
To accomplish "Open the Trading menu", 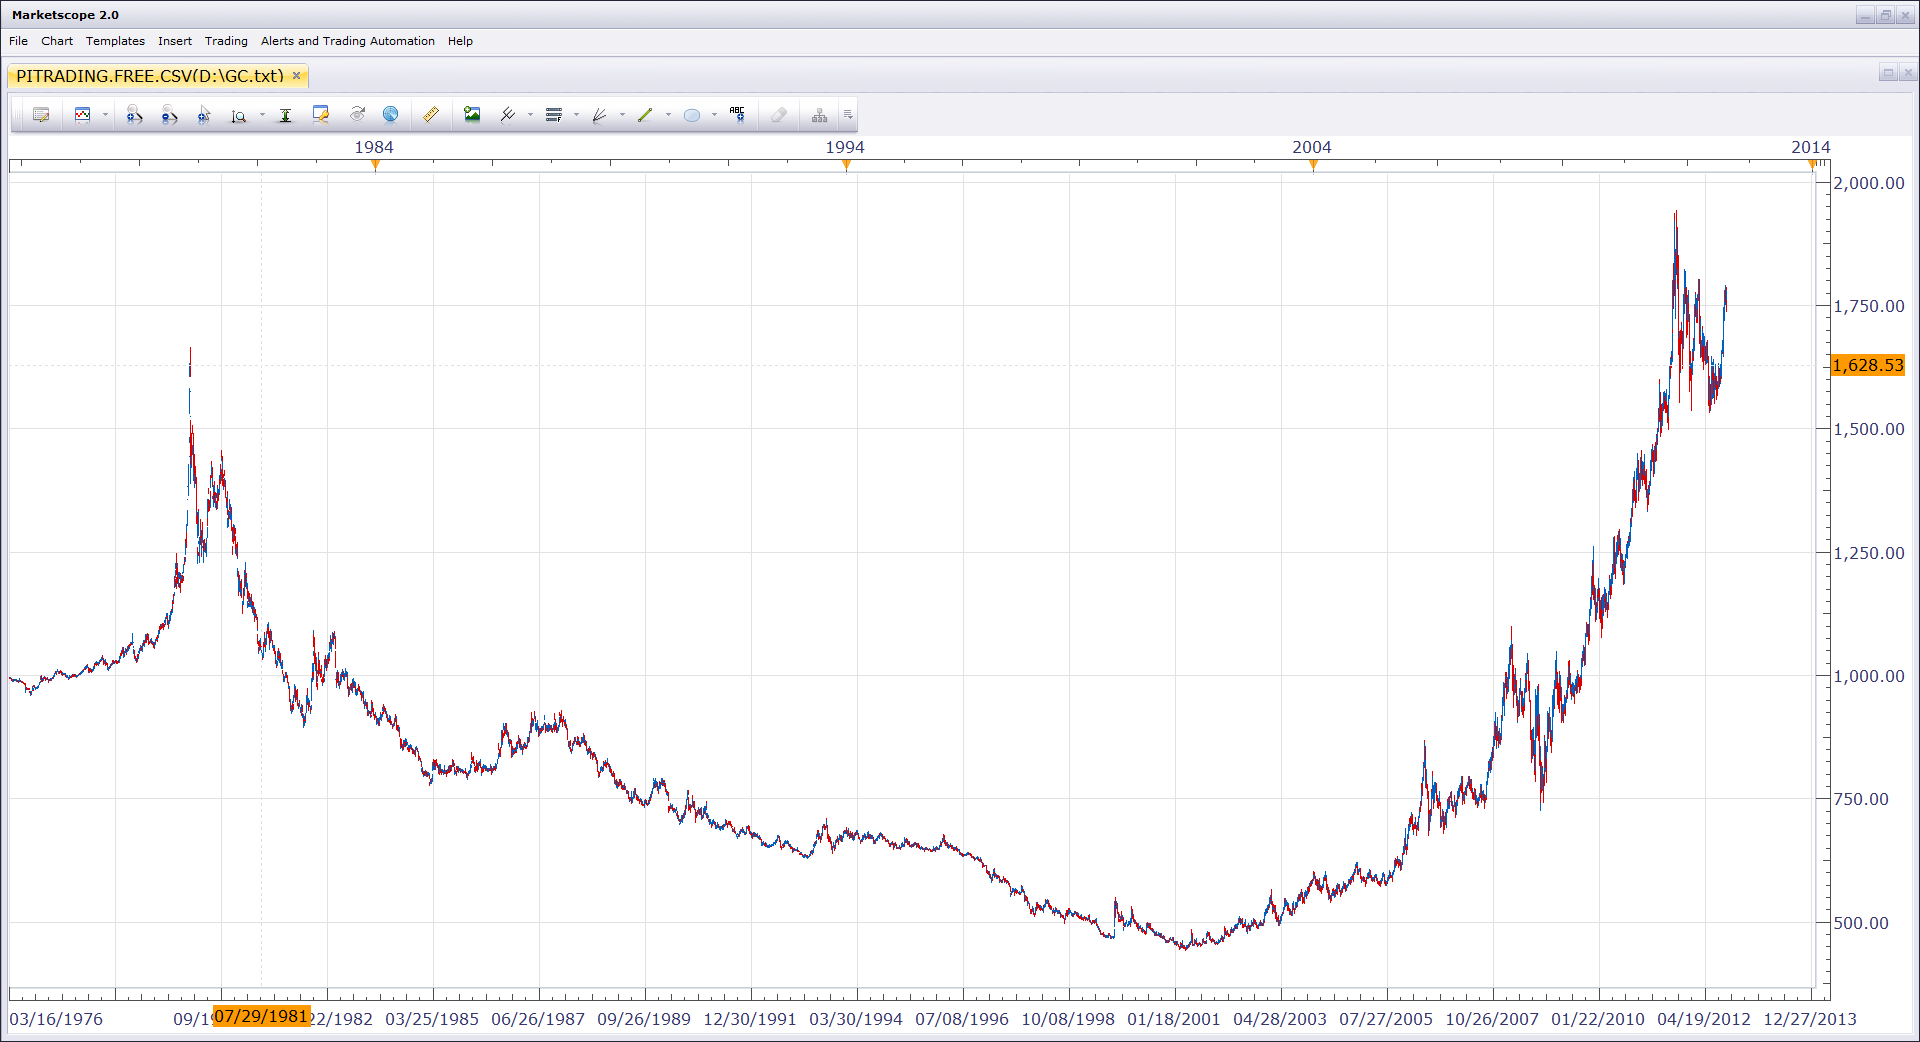I will 226,41.
